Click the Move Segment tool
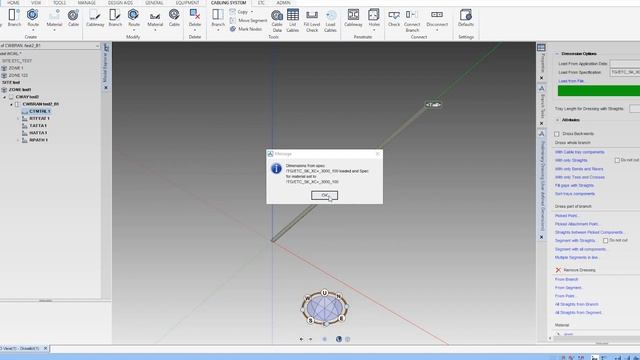Viewport: 640px width, 360px height. pos(249,20)
